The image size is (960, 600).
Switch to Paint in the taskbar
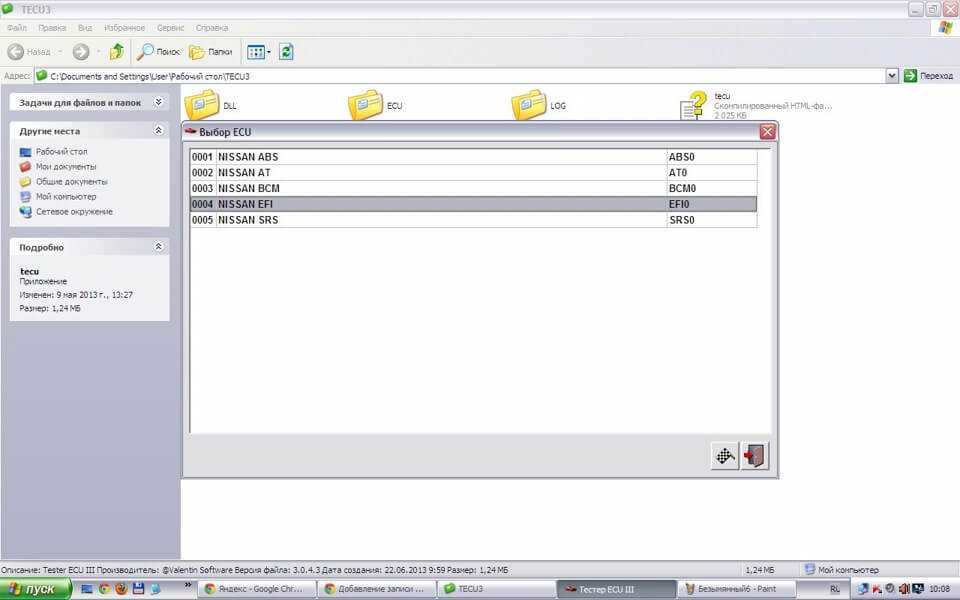[736, 589]
